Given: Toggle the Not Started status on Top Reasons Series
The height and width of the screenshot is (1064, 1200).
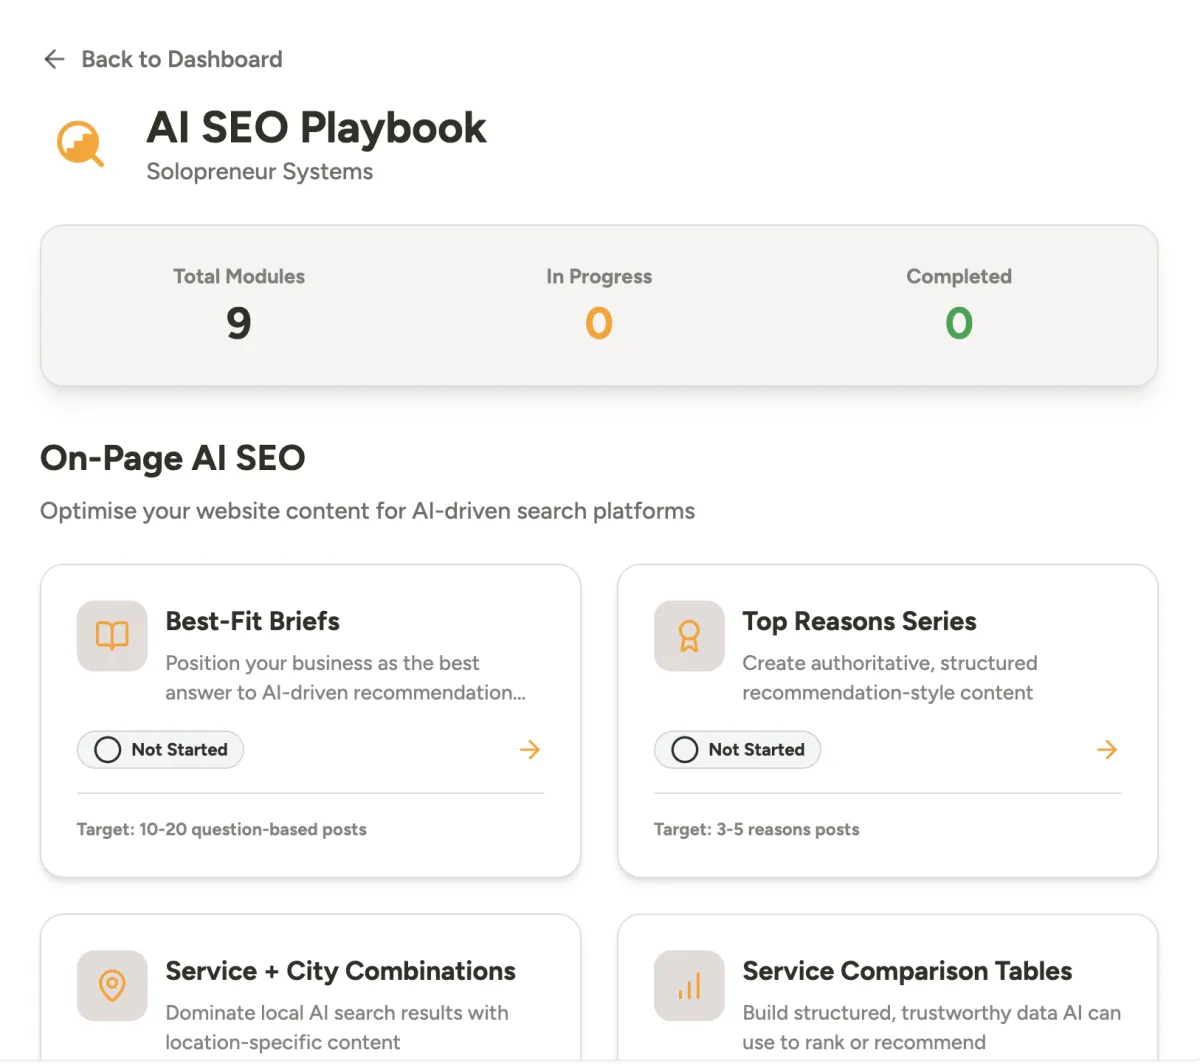Looking at the screenshot, I should pyautogui.click(x=737, y=750).
